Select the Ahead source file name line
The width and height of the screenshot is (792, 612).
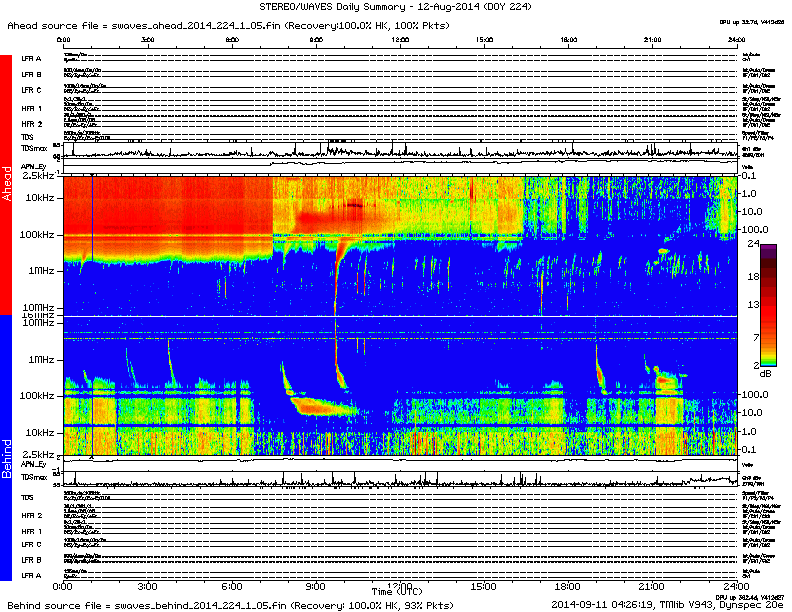coord(228,25)
